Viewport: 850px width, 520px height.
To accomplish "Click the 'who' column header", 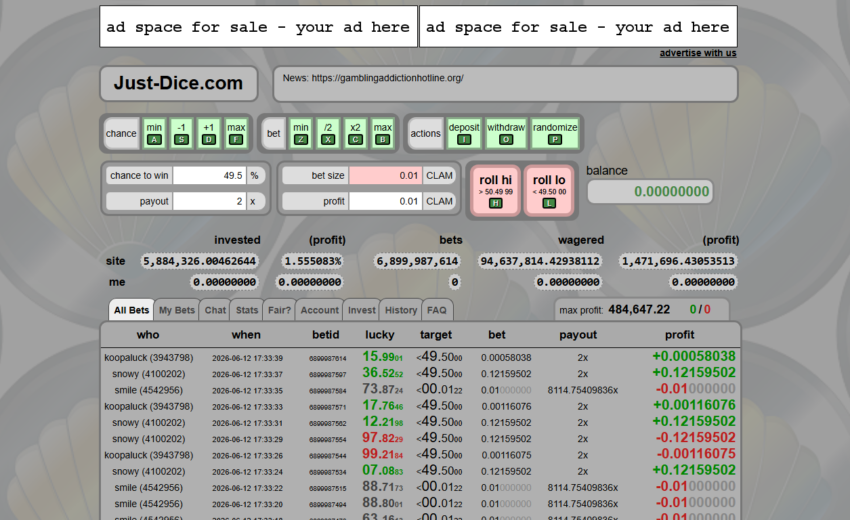I will coord(148,335).
